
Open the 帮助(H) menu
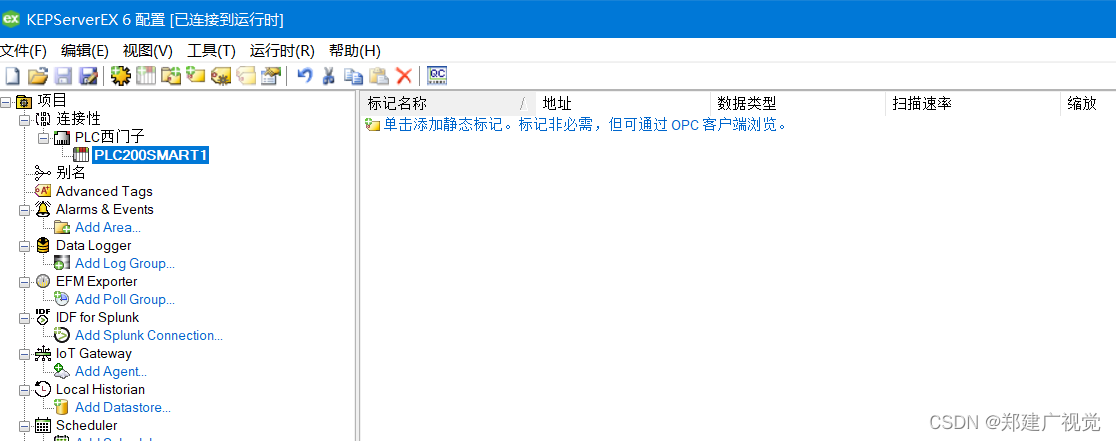pyautogui.click(x=354, y=51)
